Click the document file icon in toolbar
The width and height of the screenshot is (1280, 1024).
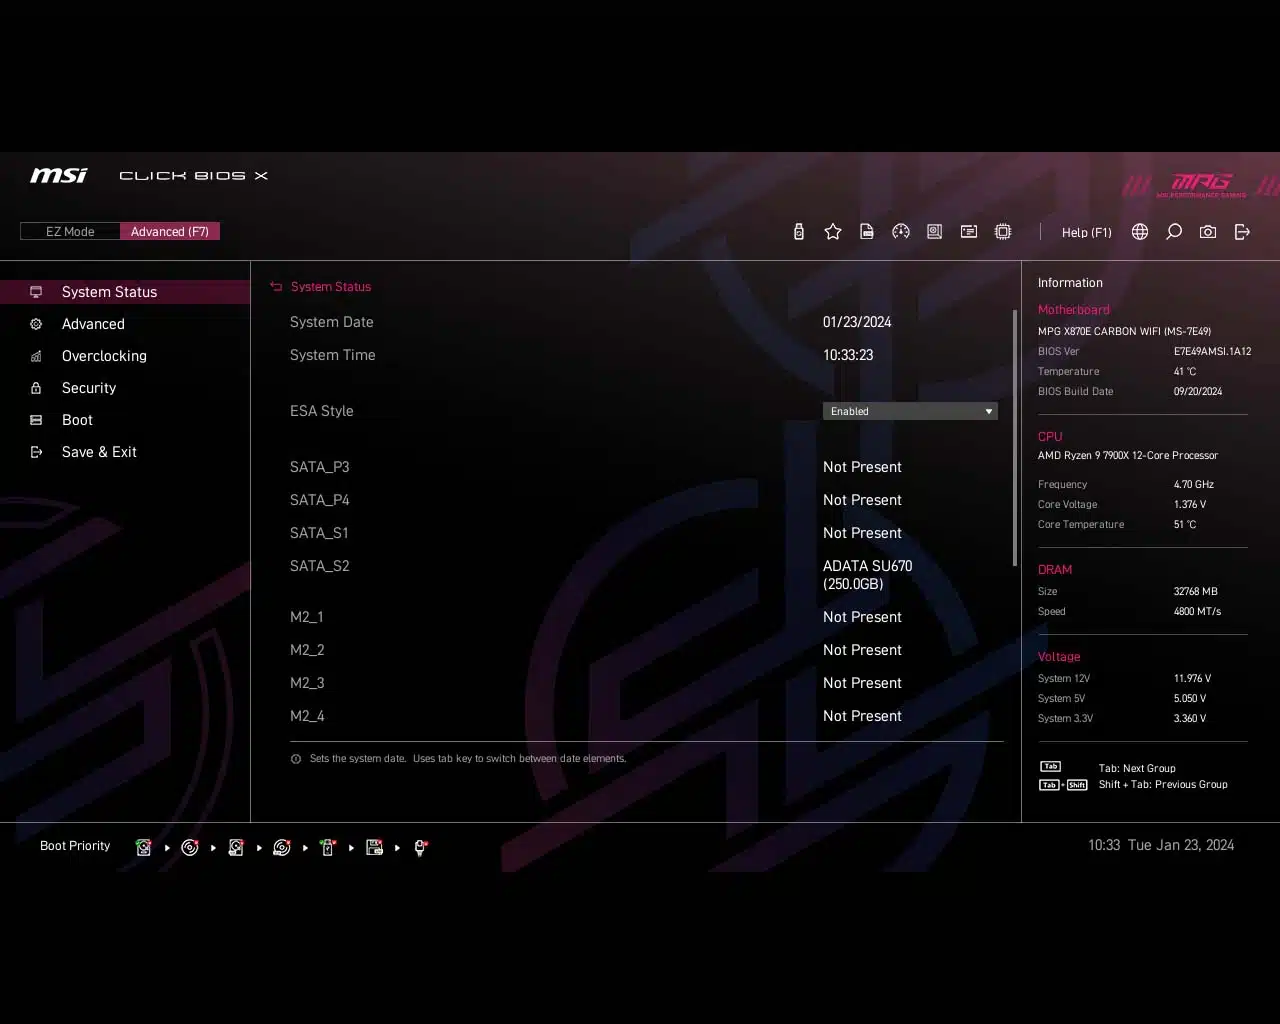pos(867,232)
